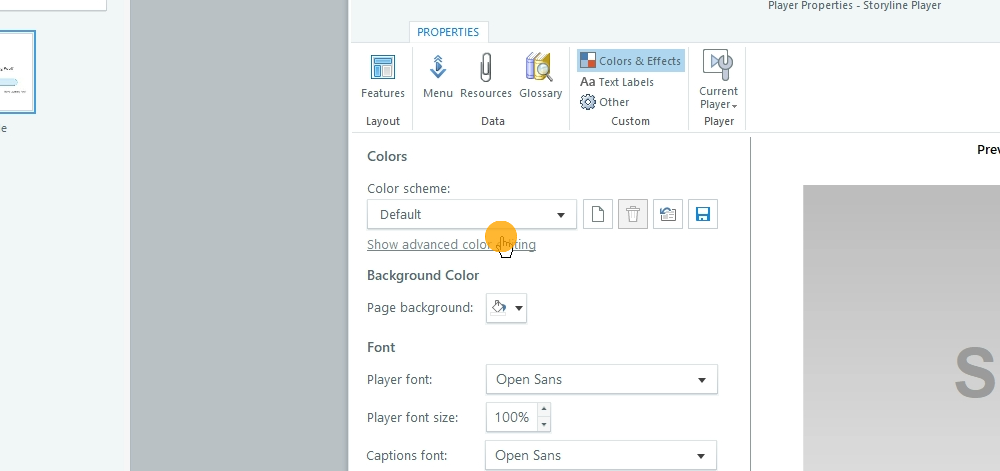Open the Features layout settings
Image resolution: width=1000 pixels, height=471 pixels.
pos(382,76)
